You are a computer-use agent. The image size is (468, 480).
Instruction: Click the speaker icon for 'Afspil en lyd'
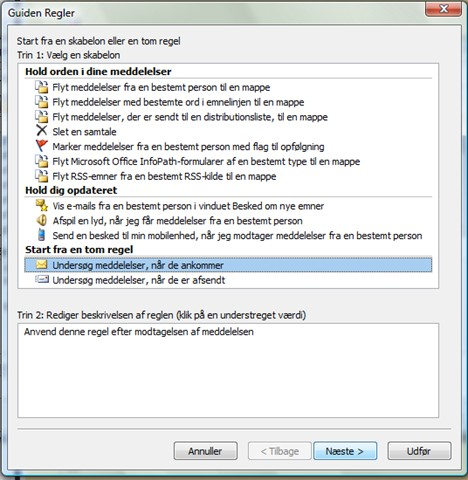point(42,220)
